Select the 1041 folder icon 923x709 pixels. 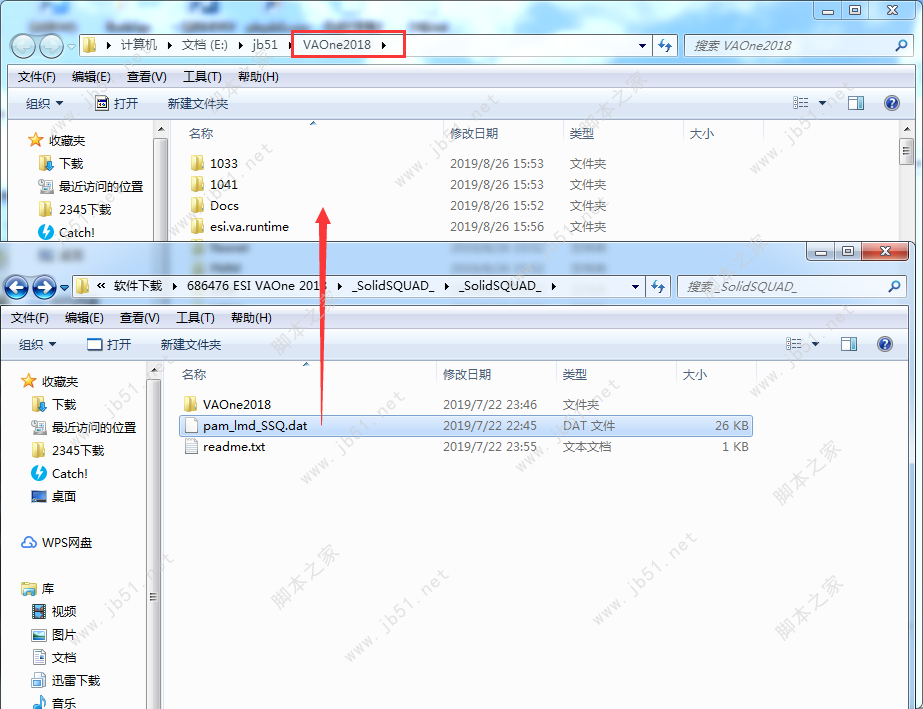(x=197, y=184)
